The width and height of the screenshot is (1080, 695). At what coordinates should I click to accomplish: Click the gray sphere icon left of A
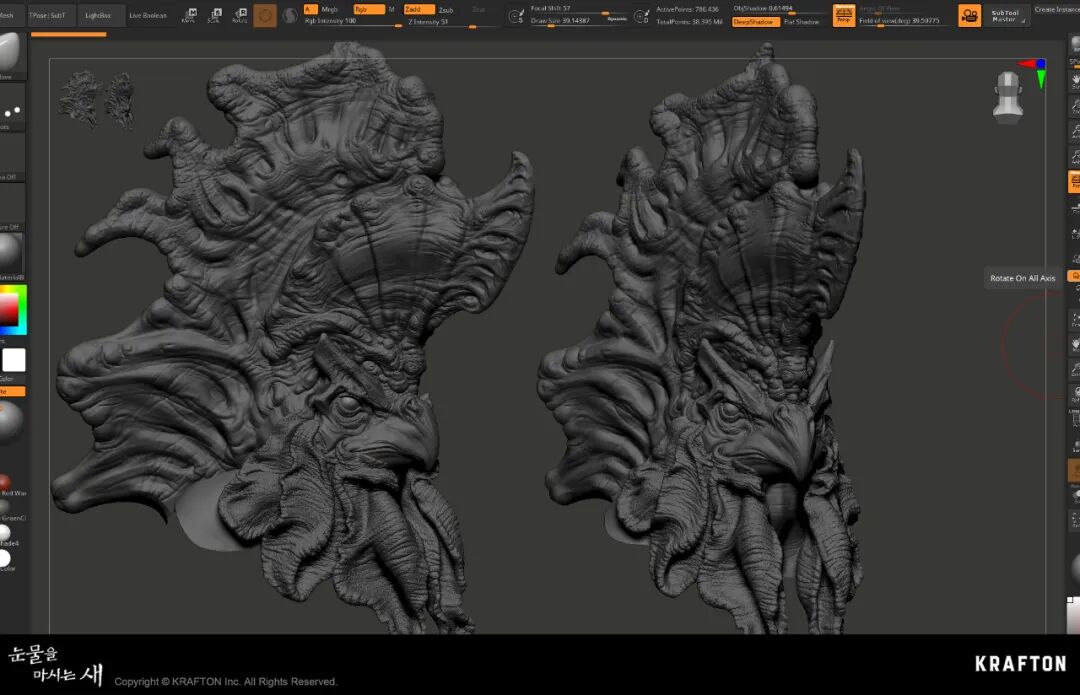point(290,15)
